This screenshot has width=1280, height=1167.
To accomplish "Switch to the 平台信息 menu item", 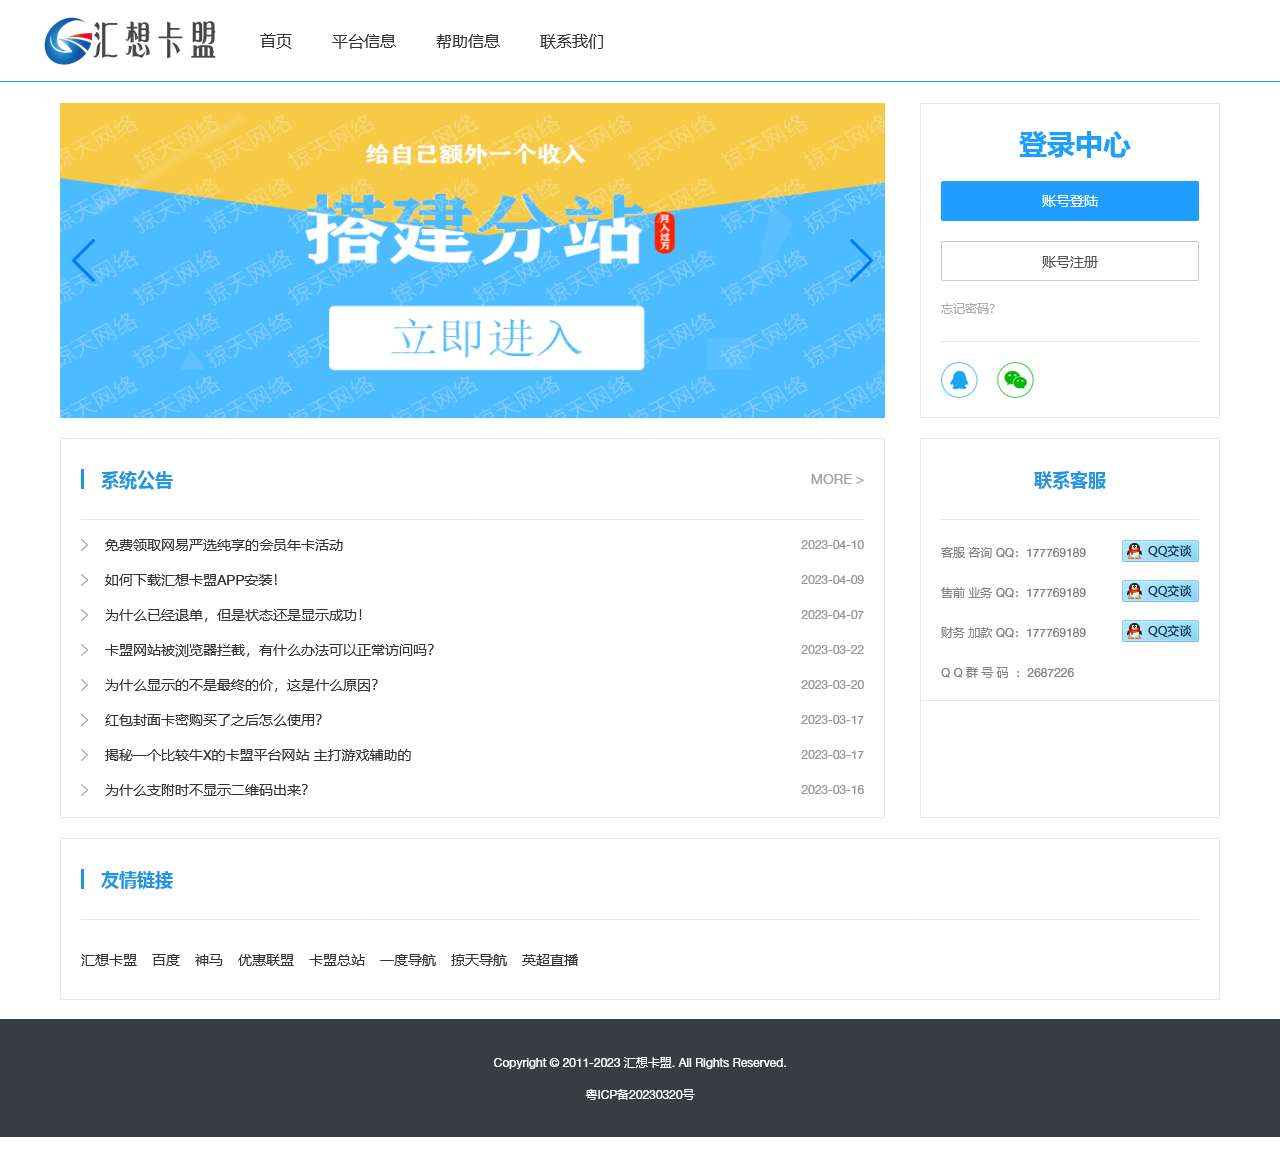I will pos(363,41).
